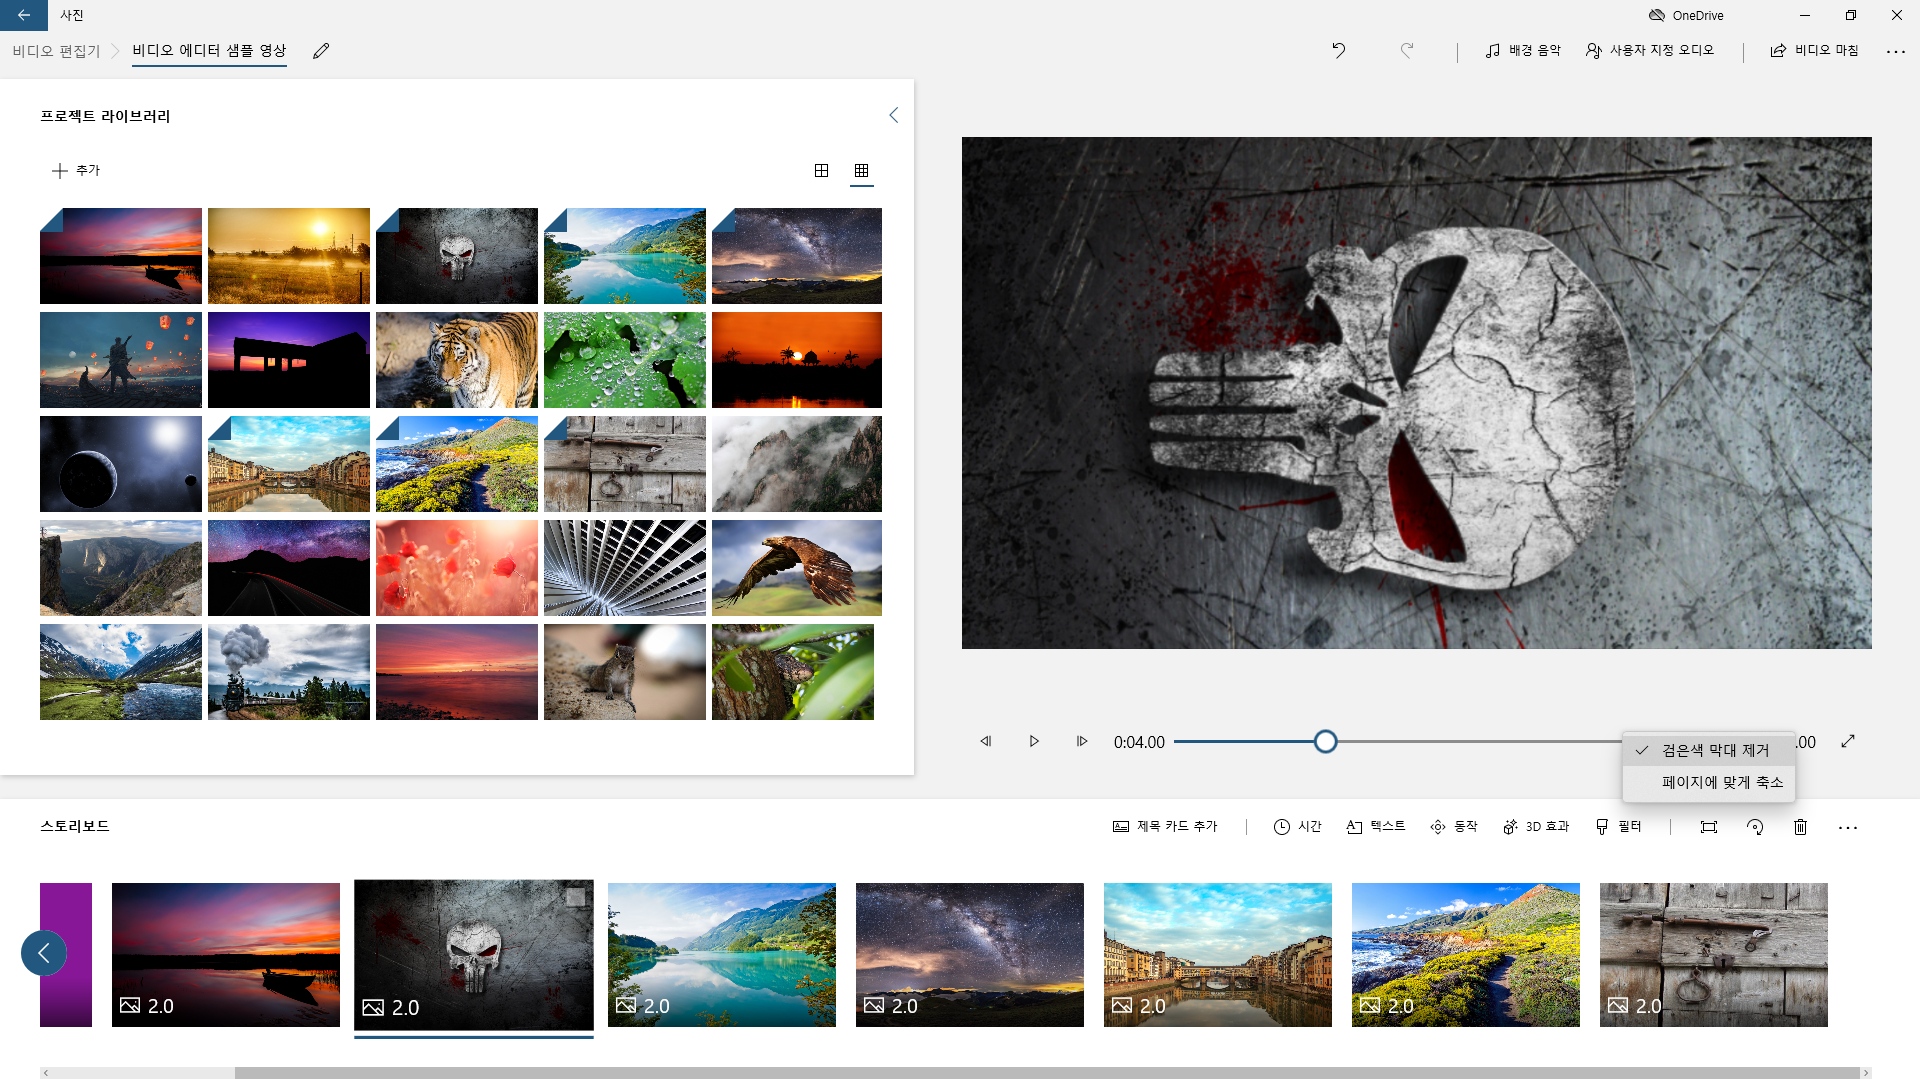Select the Milky Way storyboard clip
The image size is (1920, 1079).
970,954
